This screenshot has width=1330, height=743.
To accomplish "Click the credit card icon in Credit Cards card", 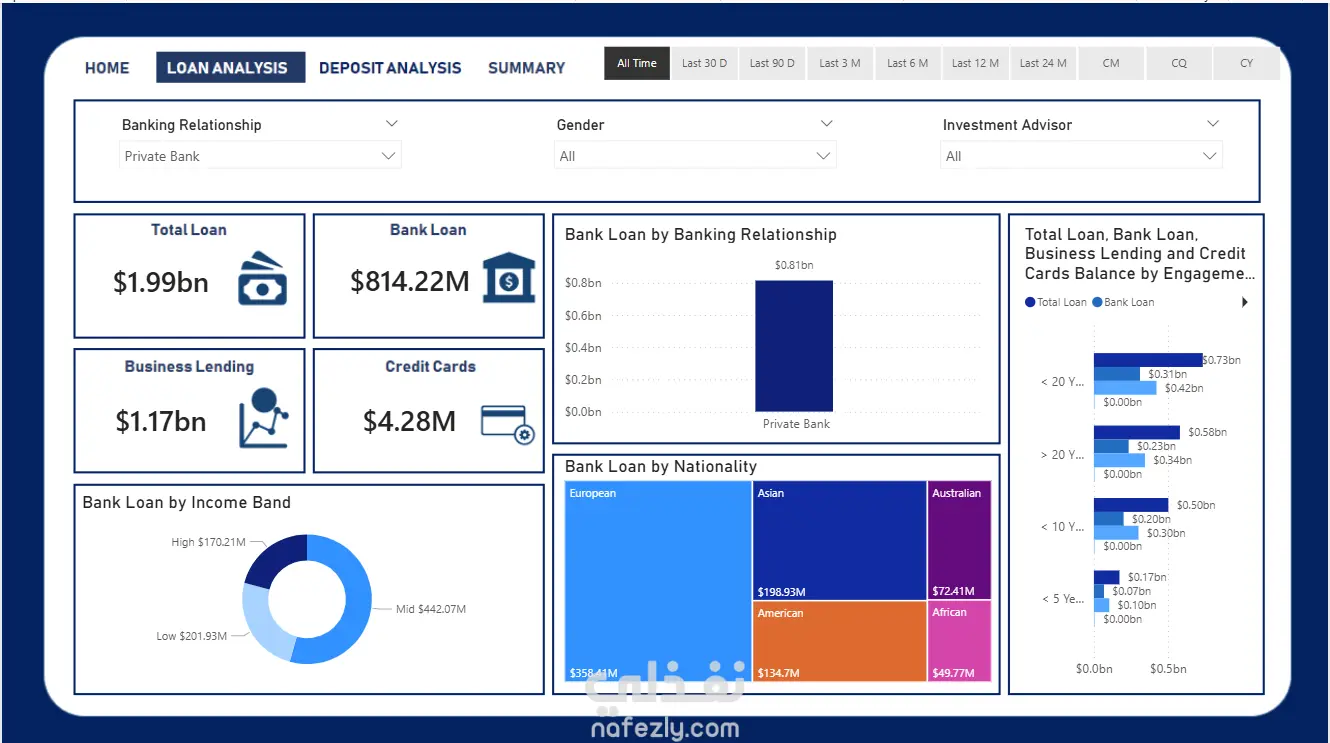I will [508, 424].
